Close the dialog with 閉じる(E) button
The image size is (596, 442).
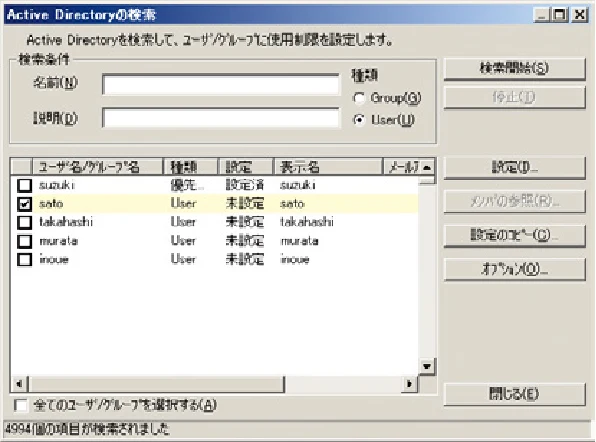tap(514, 394)
